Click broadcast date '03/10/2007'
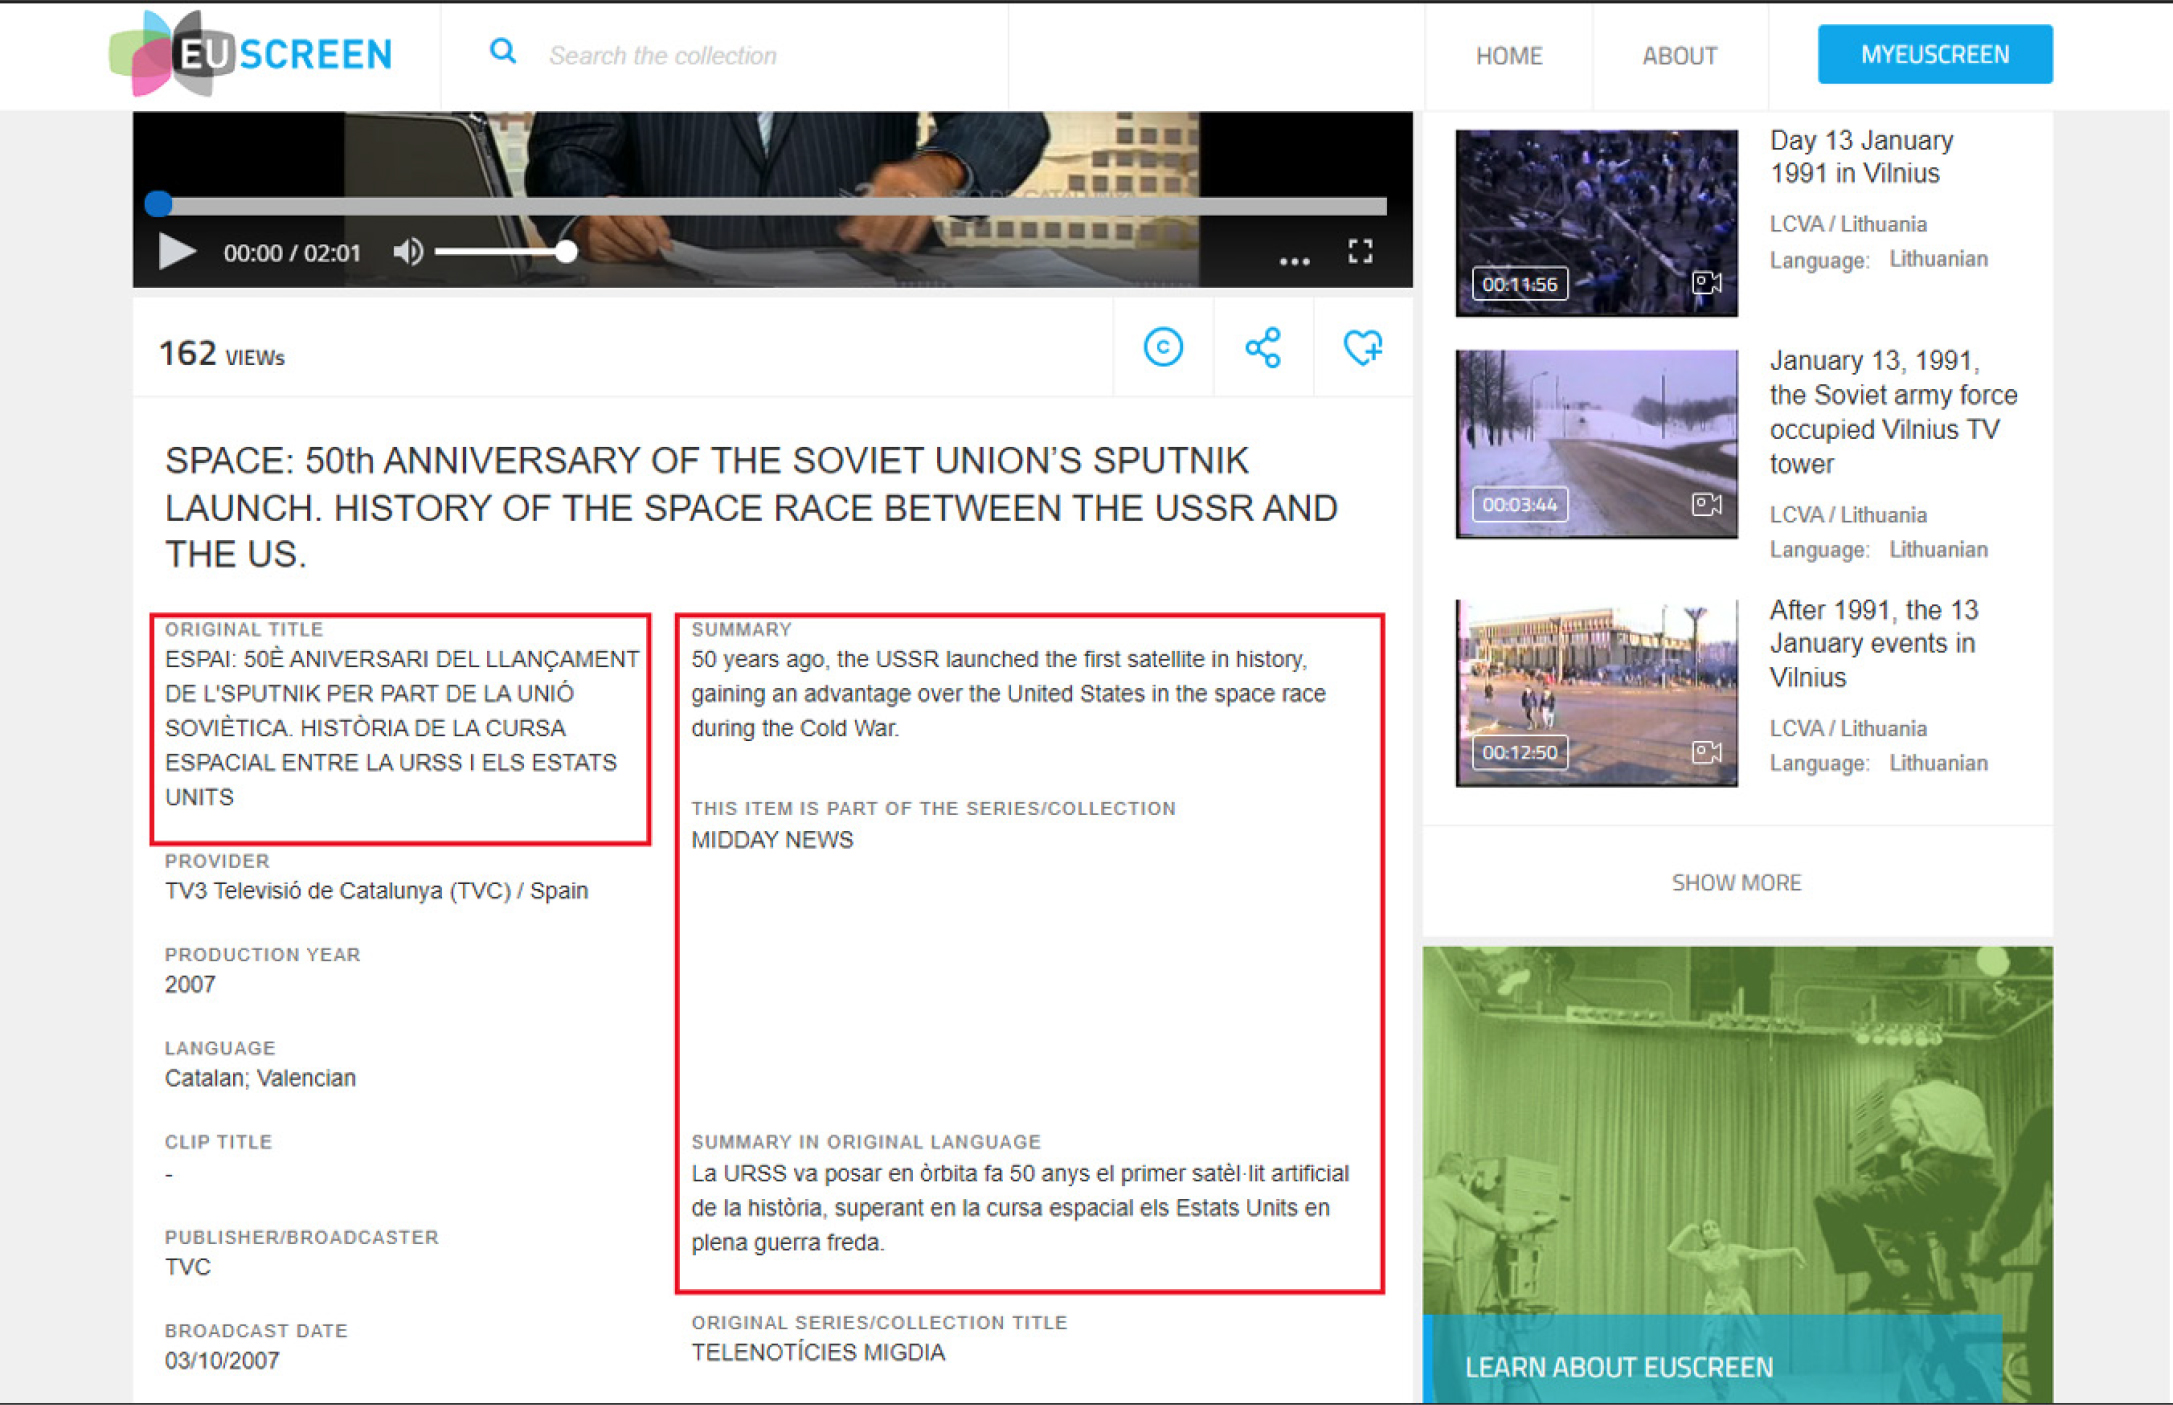The width and height of the screenshot is (2173, 1405). [222, 1361]
